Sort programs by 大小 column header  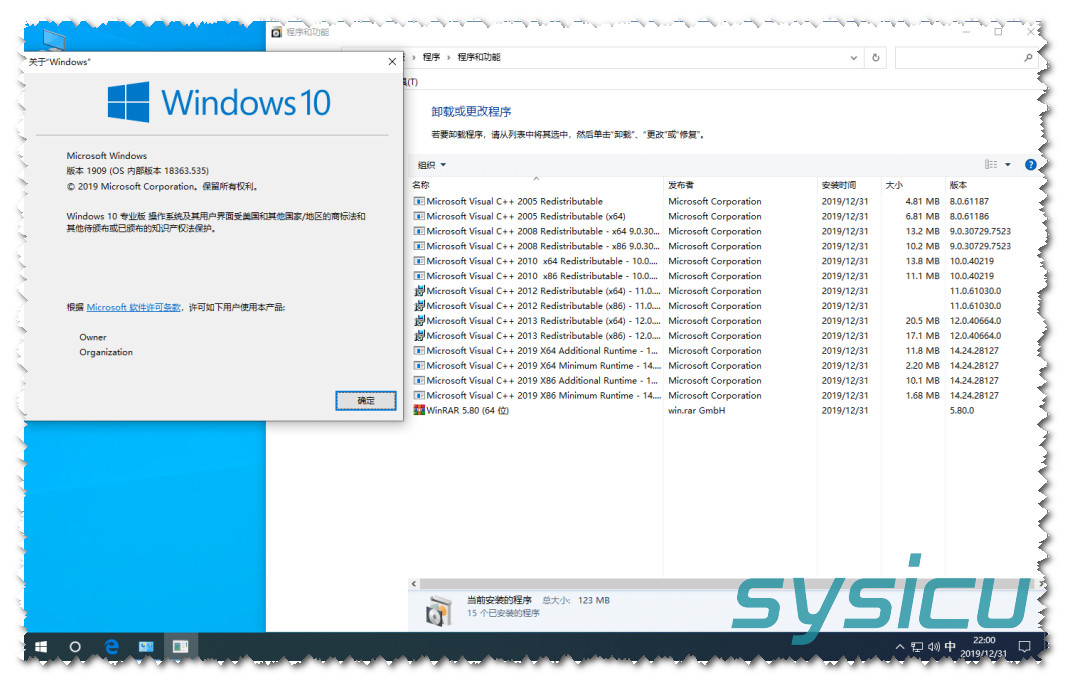(x=912, y=185)
